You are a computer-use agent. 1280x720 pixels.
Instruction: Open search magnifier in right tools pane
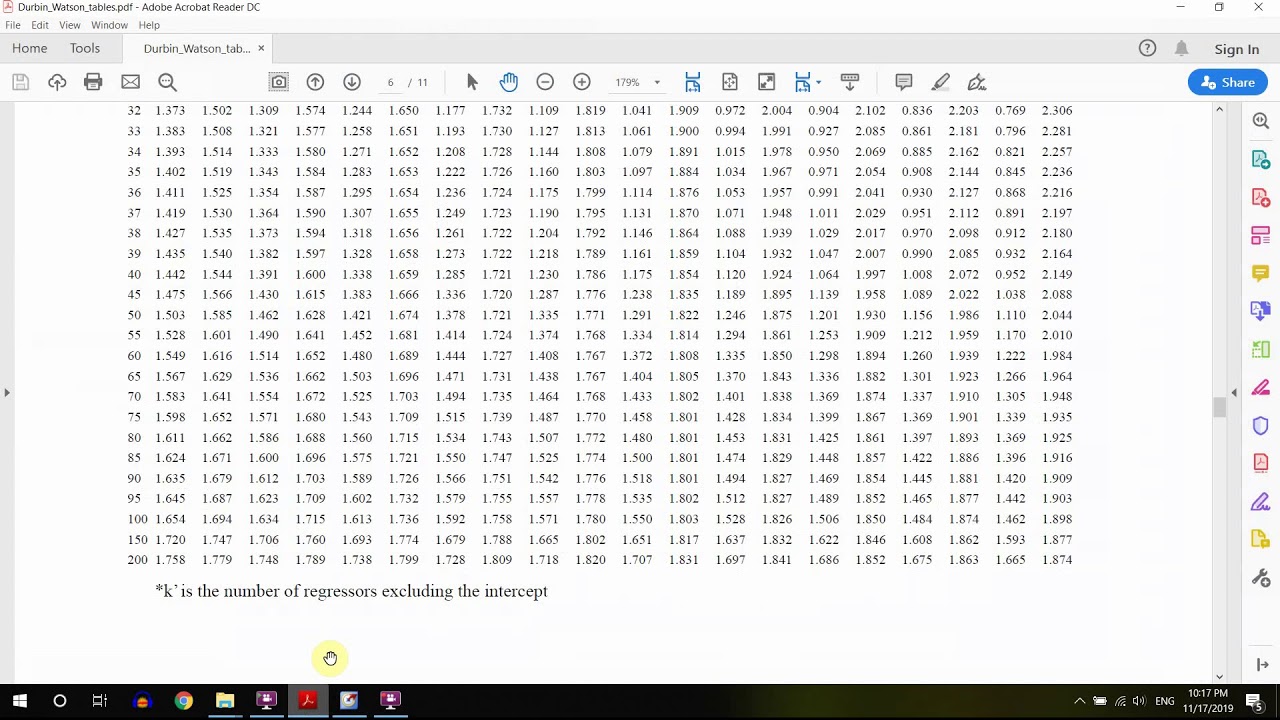pos(1260,121)
